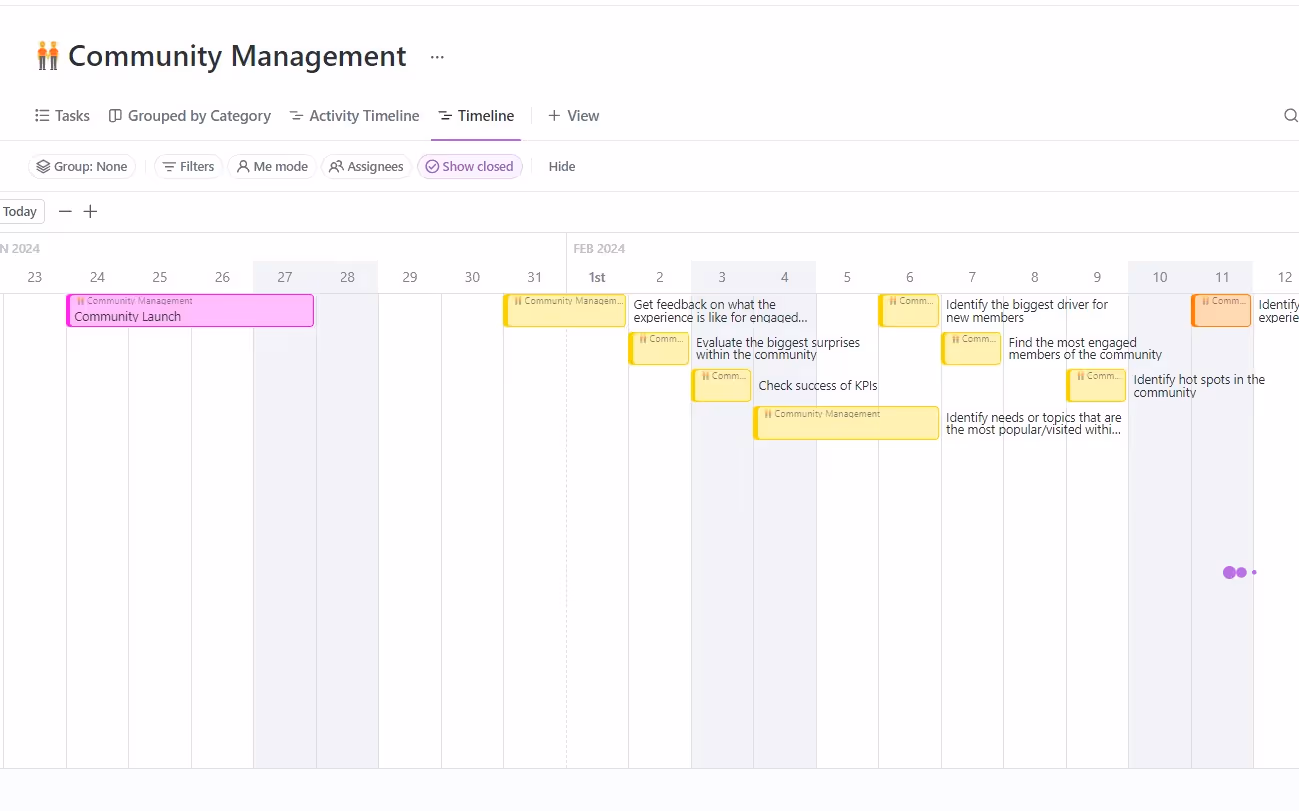Switch to the Activity Timeline tab
This screenshot has height=811, width=1299.
354,115
